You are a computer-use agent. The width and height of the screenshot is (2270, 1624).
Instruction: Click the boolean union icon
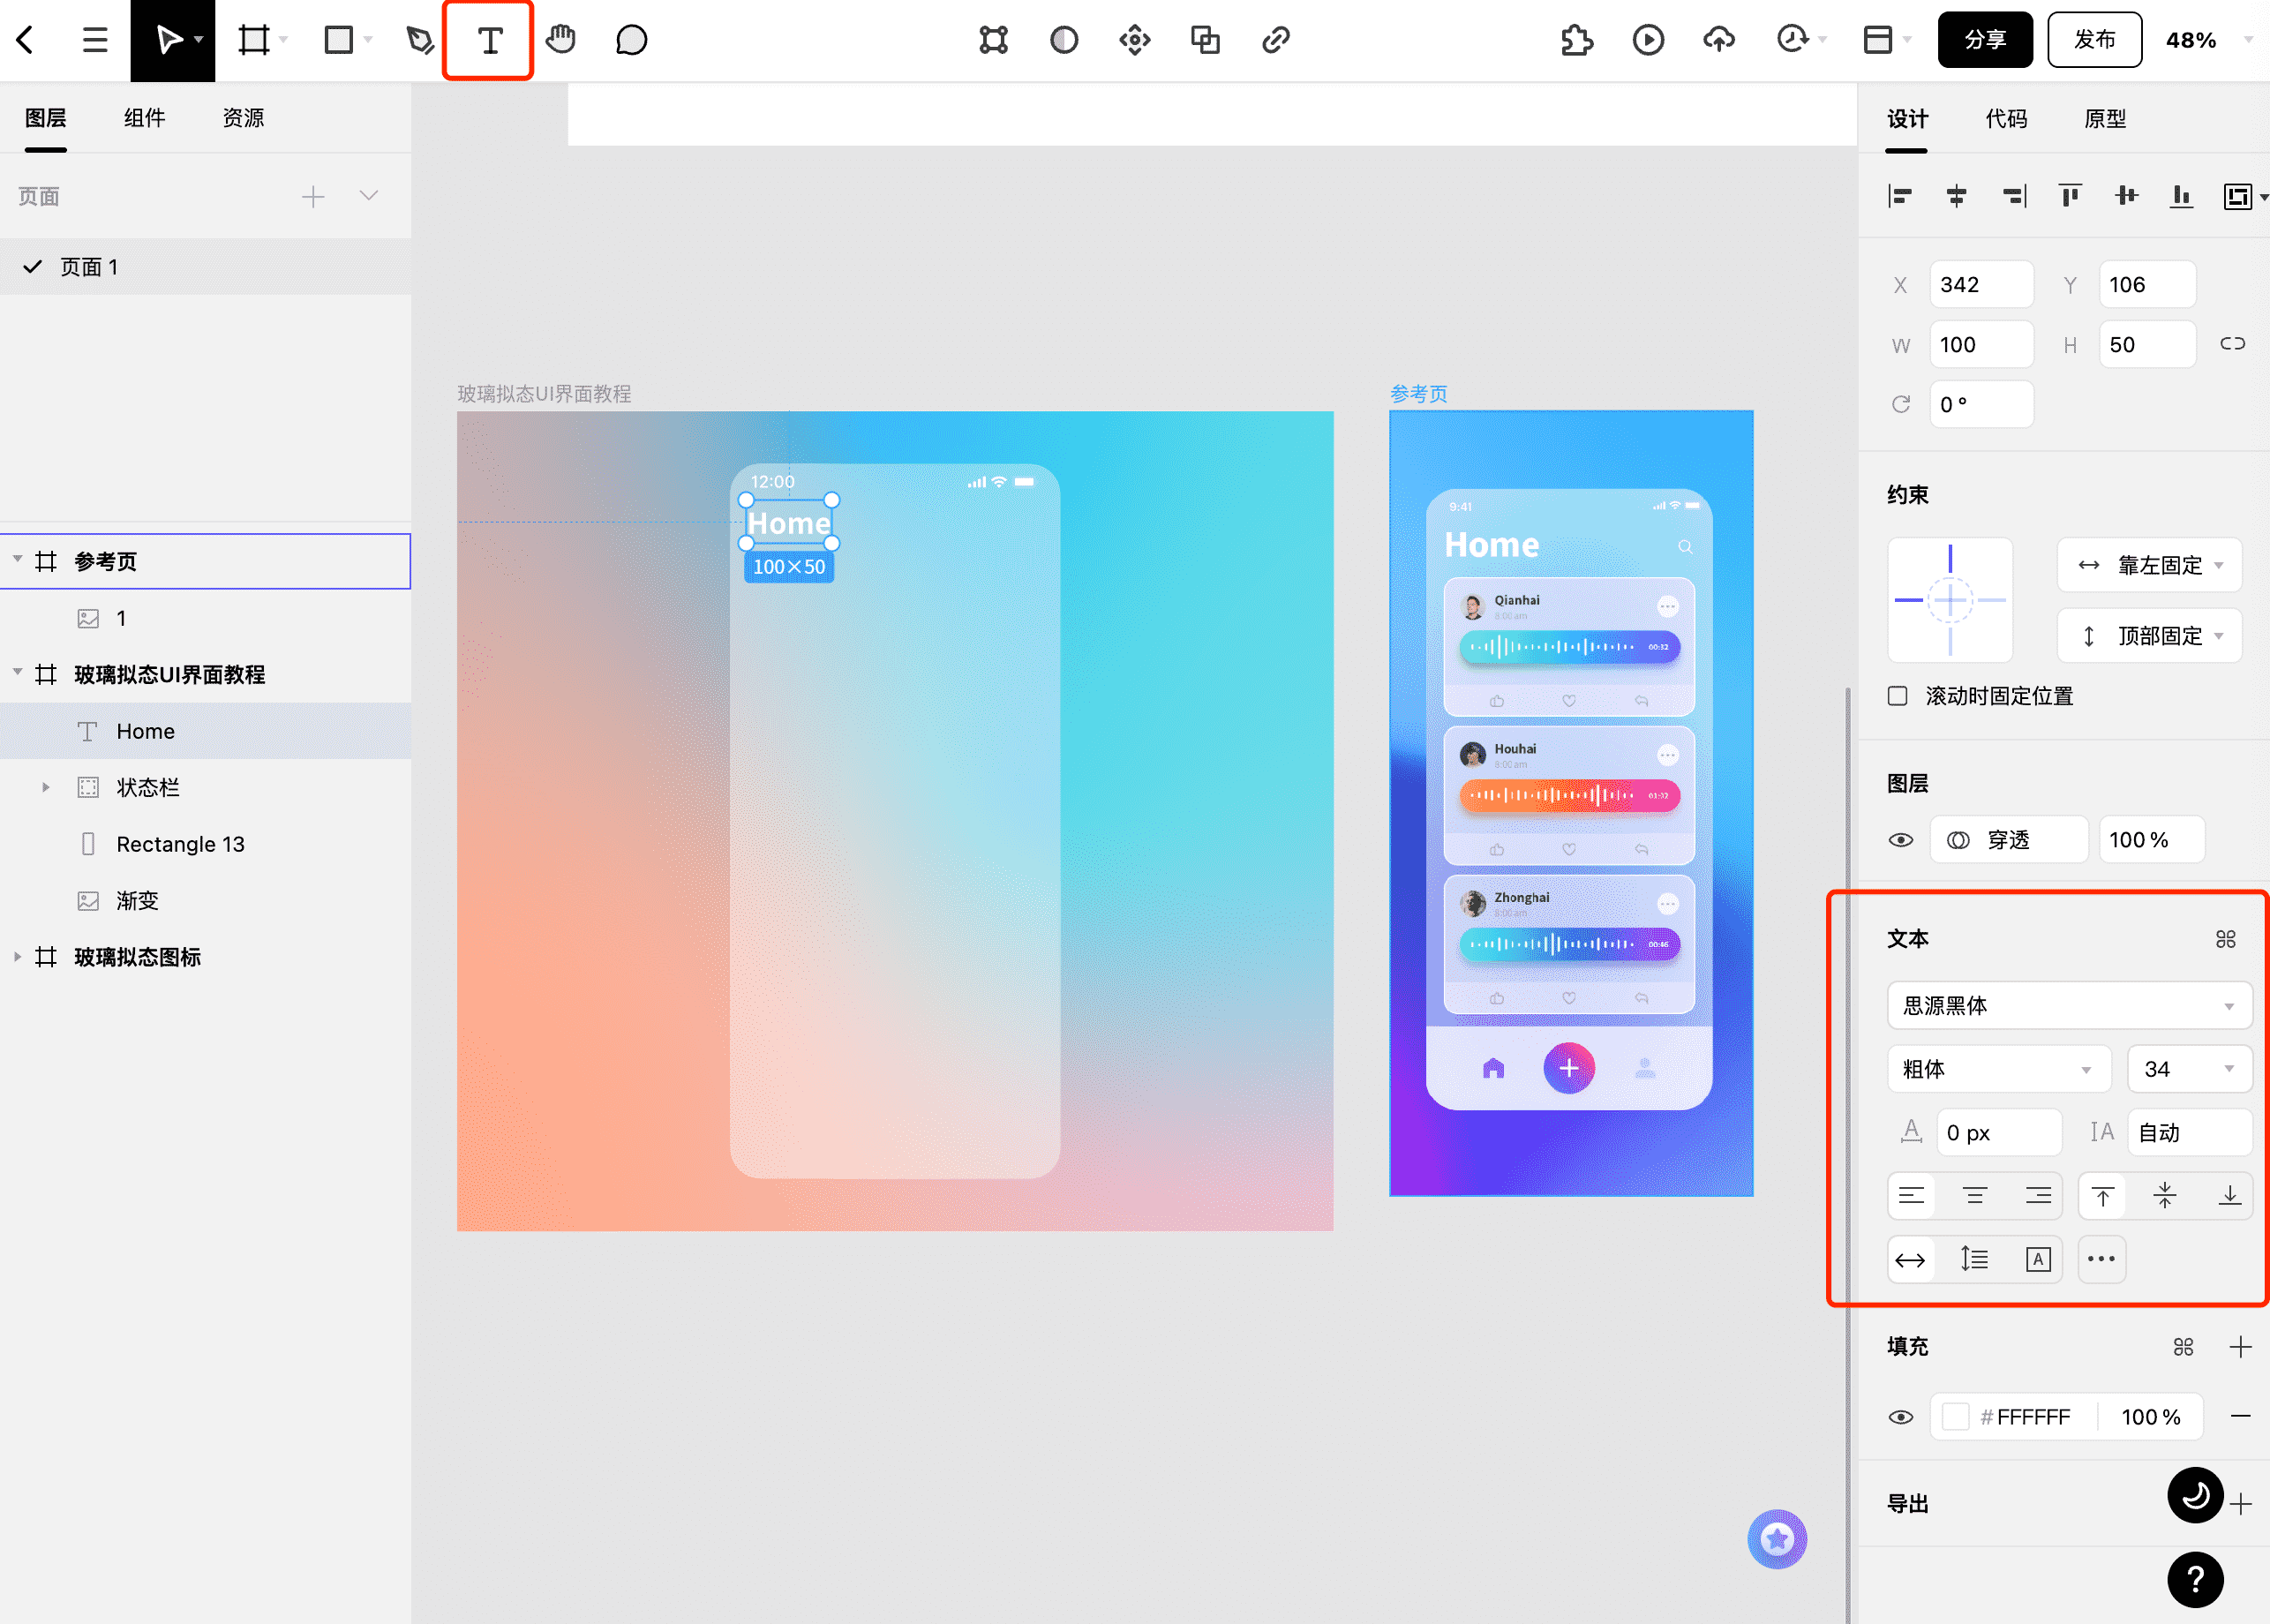coord(1205,40)
